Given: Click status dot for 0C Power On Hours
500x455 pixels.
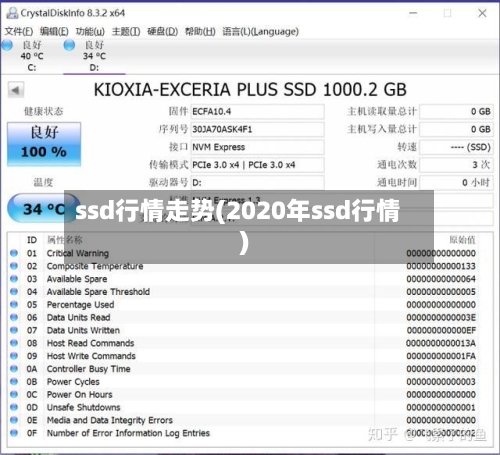Looking at the screenshot, I should pos(14,394).
